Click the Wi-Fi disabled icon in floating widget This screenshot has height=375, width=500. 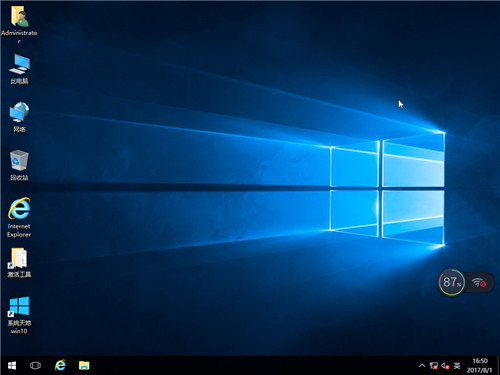(x=479, y=283)
